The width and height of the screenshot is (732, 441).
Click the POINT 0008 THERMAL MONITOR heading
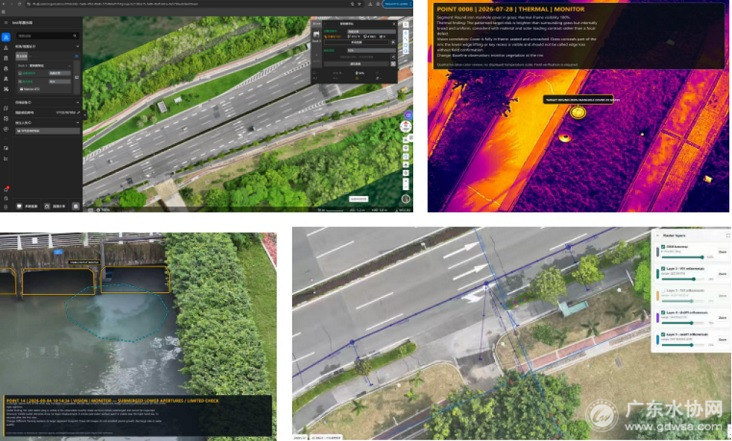tap(510, 9)
